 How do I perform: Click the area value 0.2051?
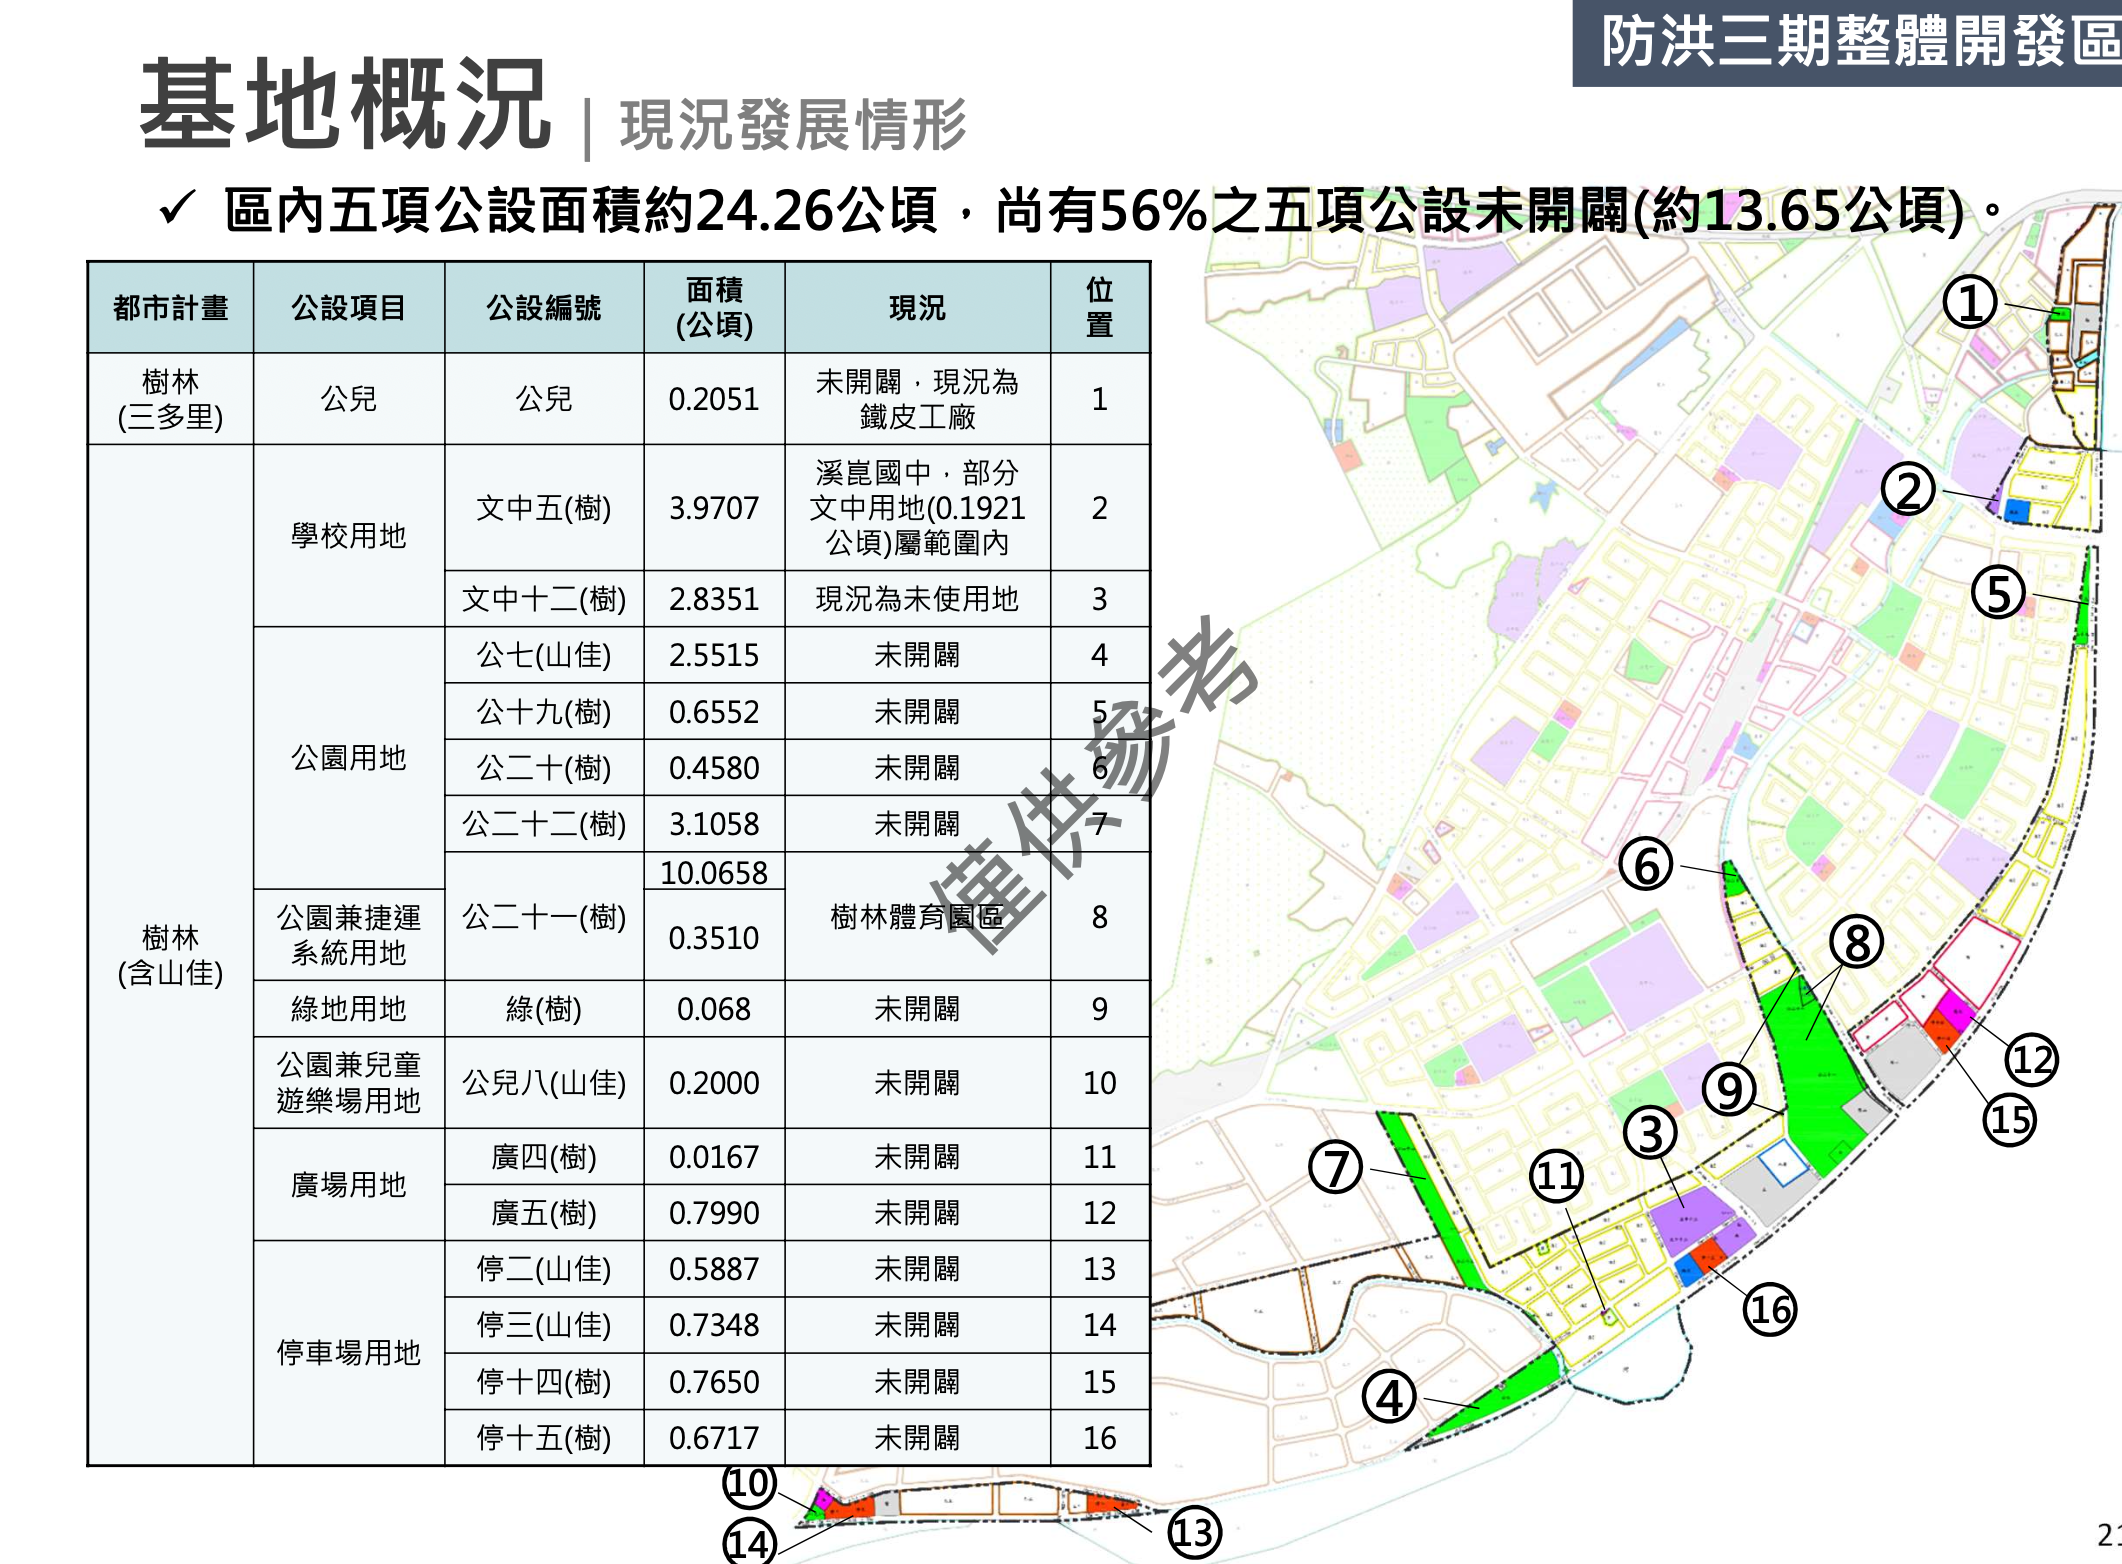[714, 399]
